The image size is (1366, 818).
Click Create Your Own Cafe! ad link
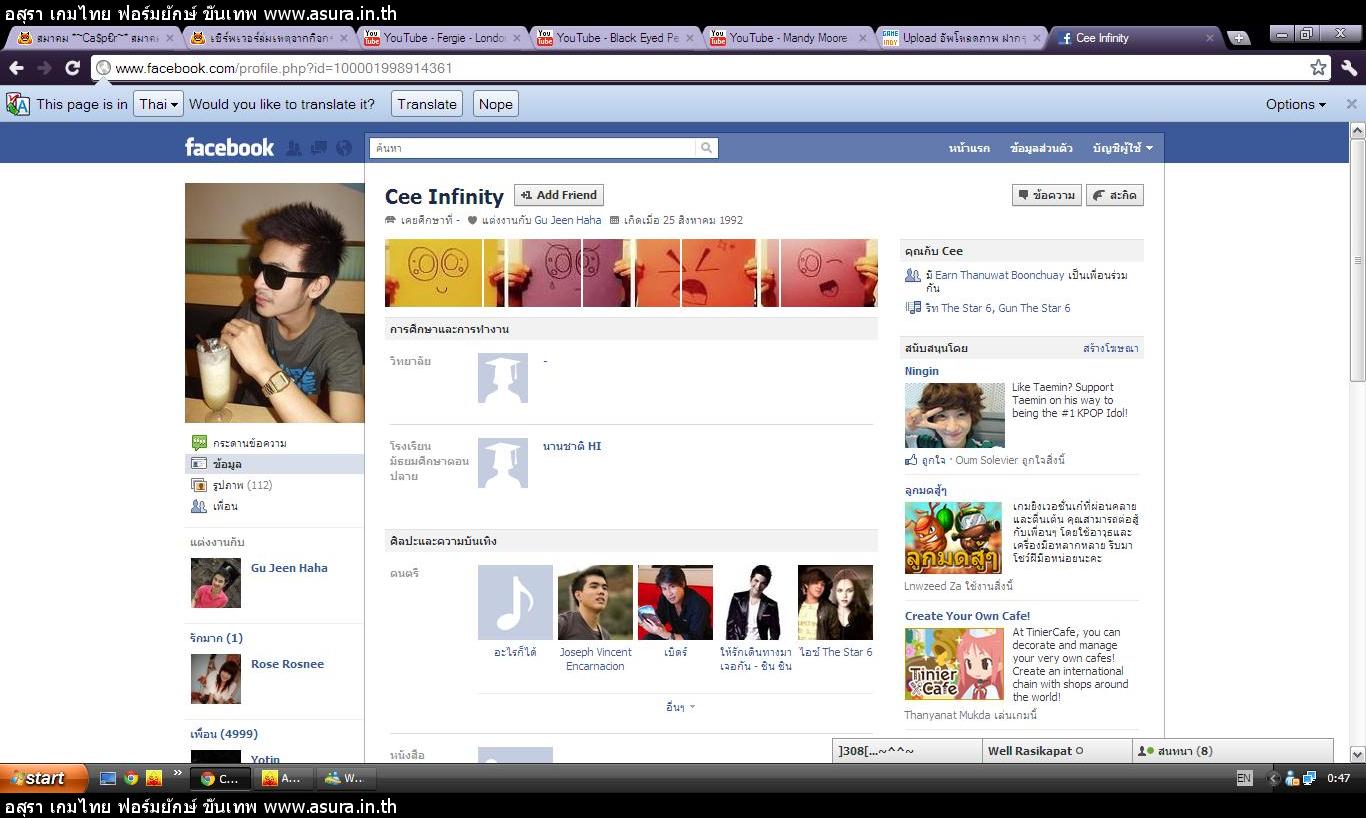click(x=967, y=616)
